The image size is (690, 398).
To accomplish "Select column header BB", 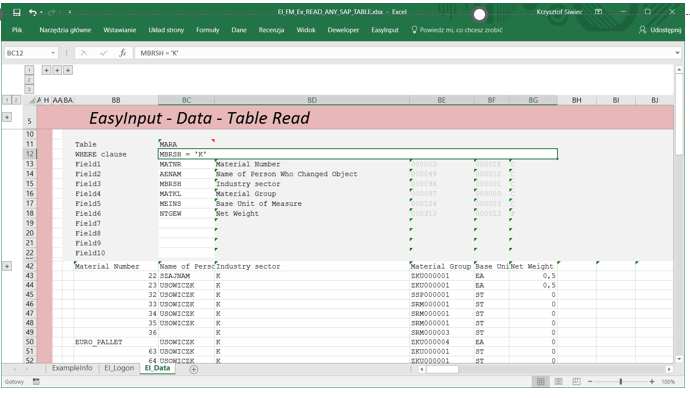I will point(116,100).
